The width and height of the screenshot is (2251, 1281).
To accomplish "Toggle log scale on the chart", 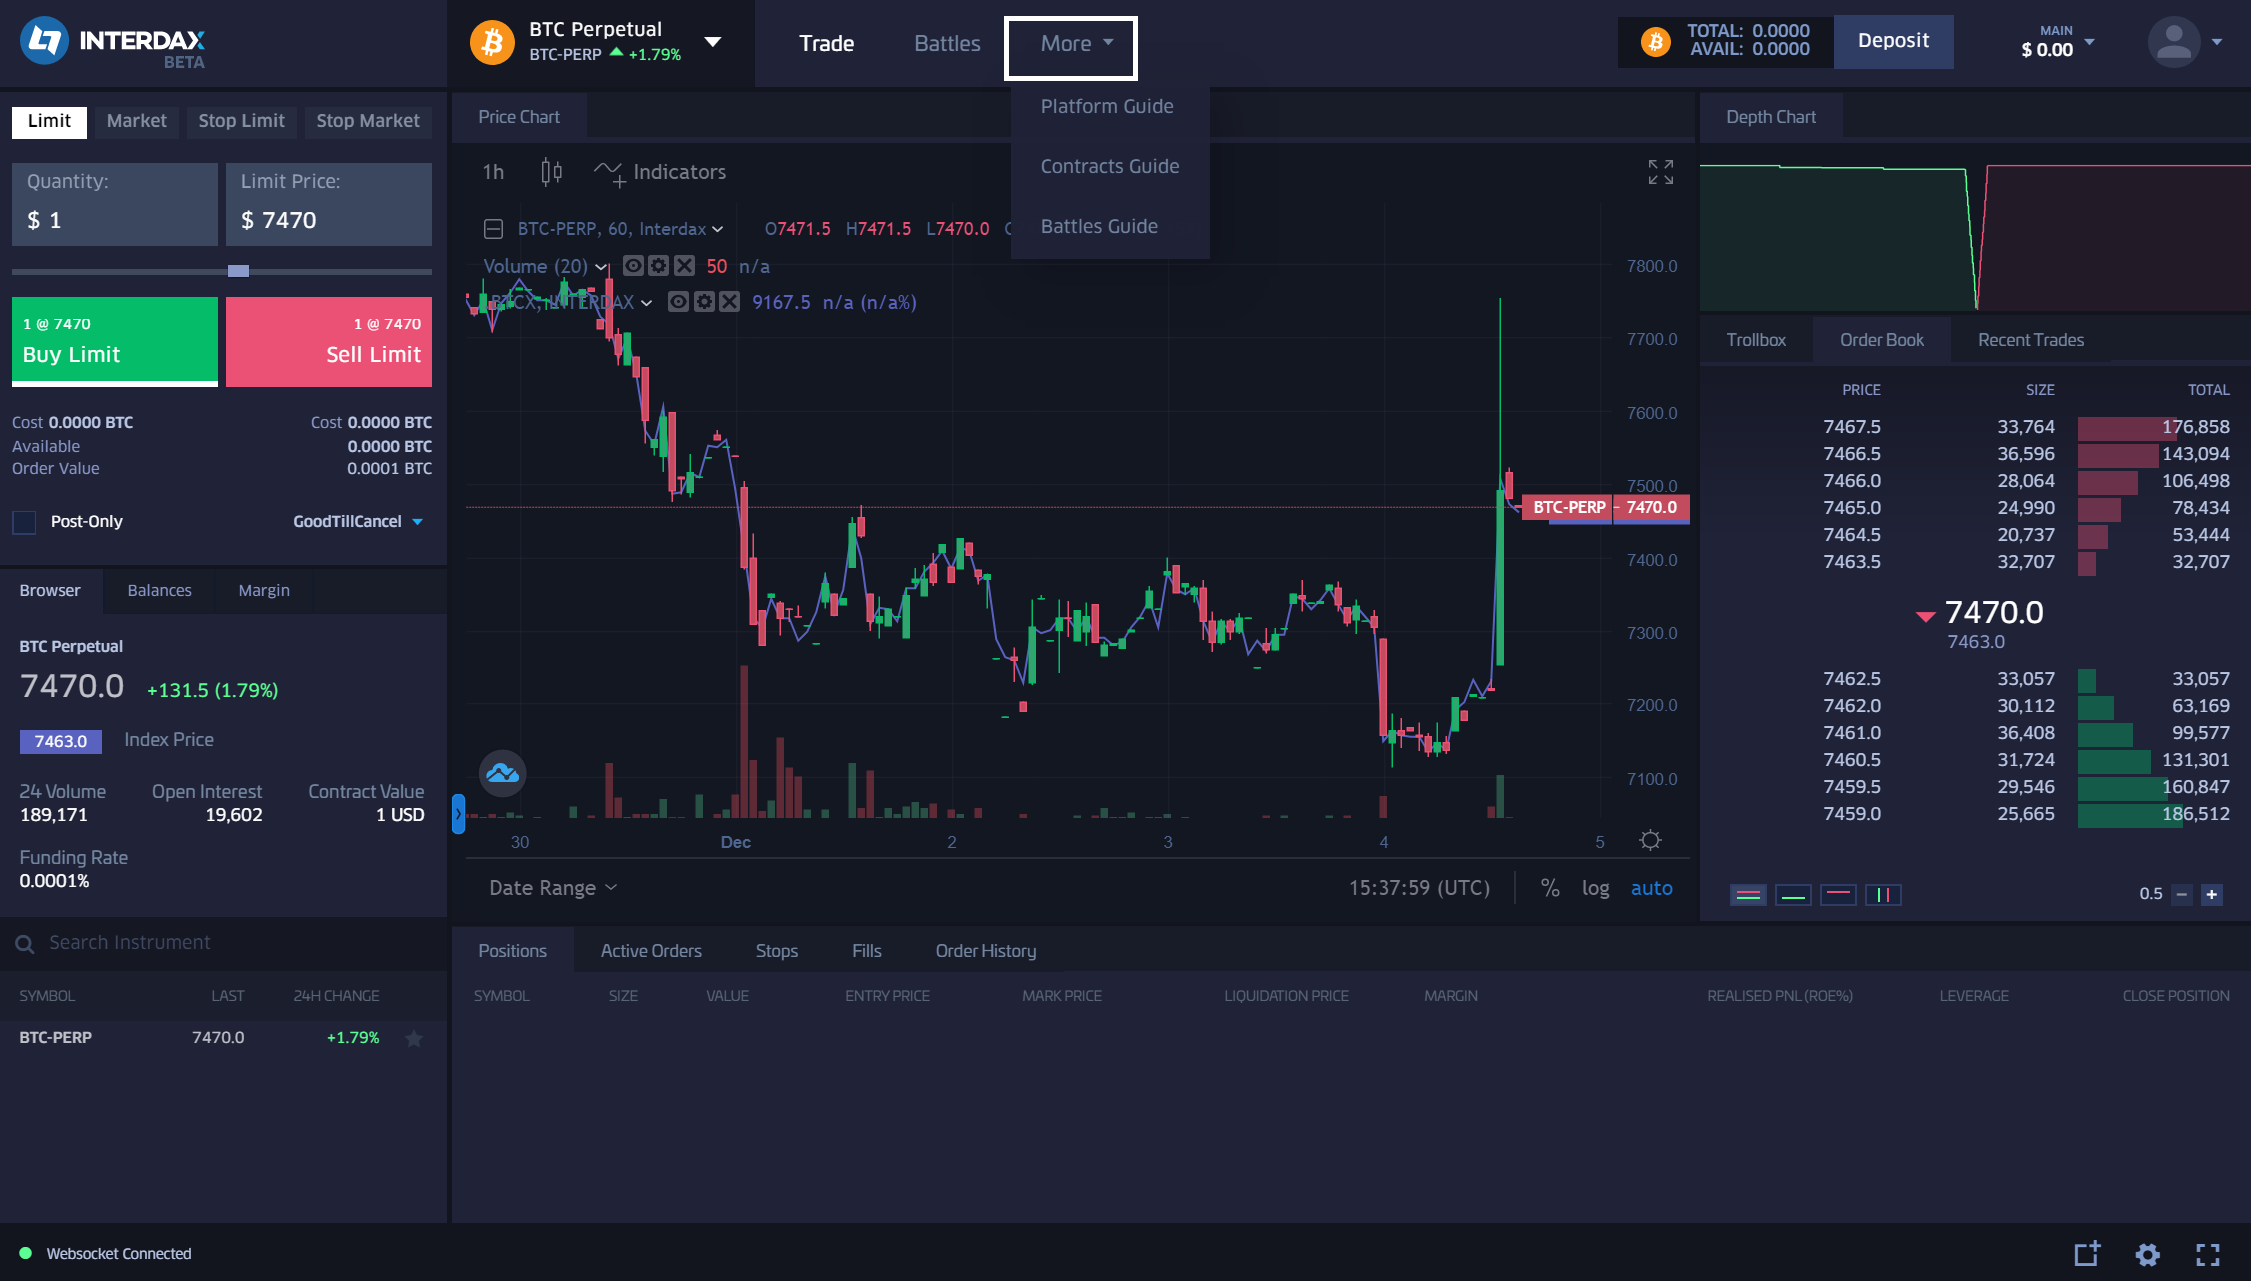I will point(1595,888).
